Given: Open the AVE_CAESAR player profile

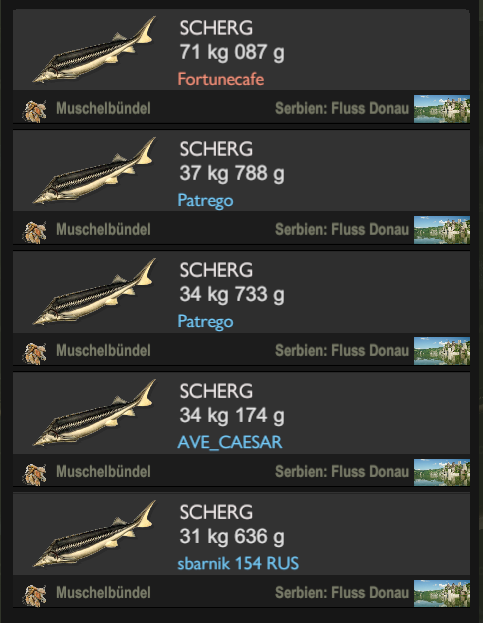Looking at the screenshot, I should [230, 443].
